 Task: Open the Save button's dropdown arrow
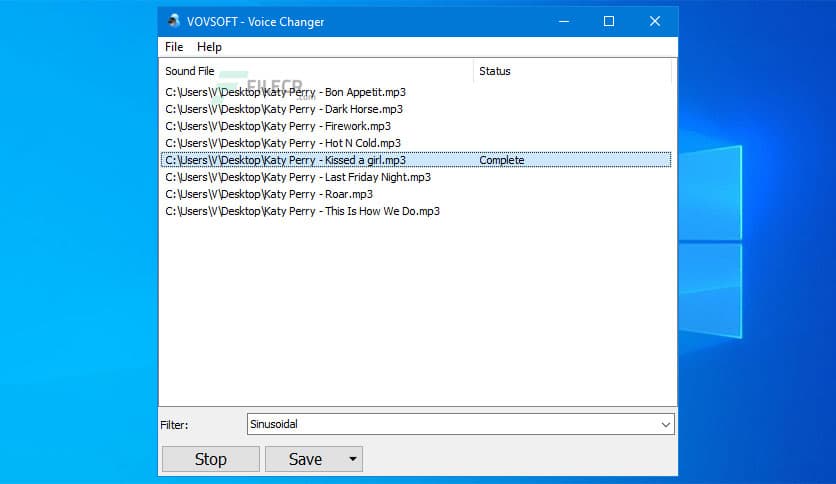click(353, 459)
